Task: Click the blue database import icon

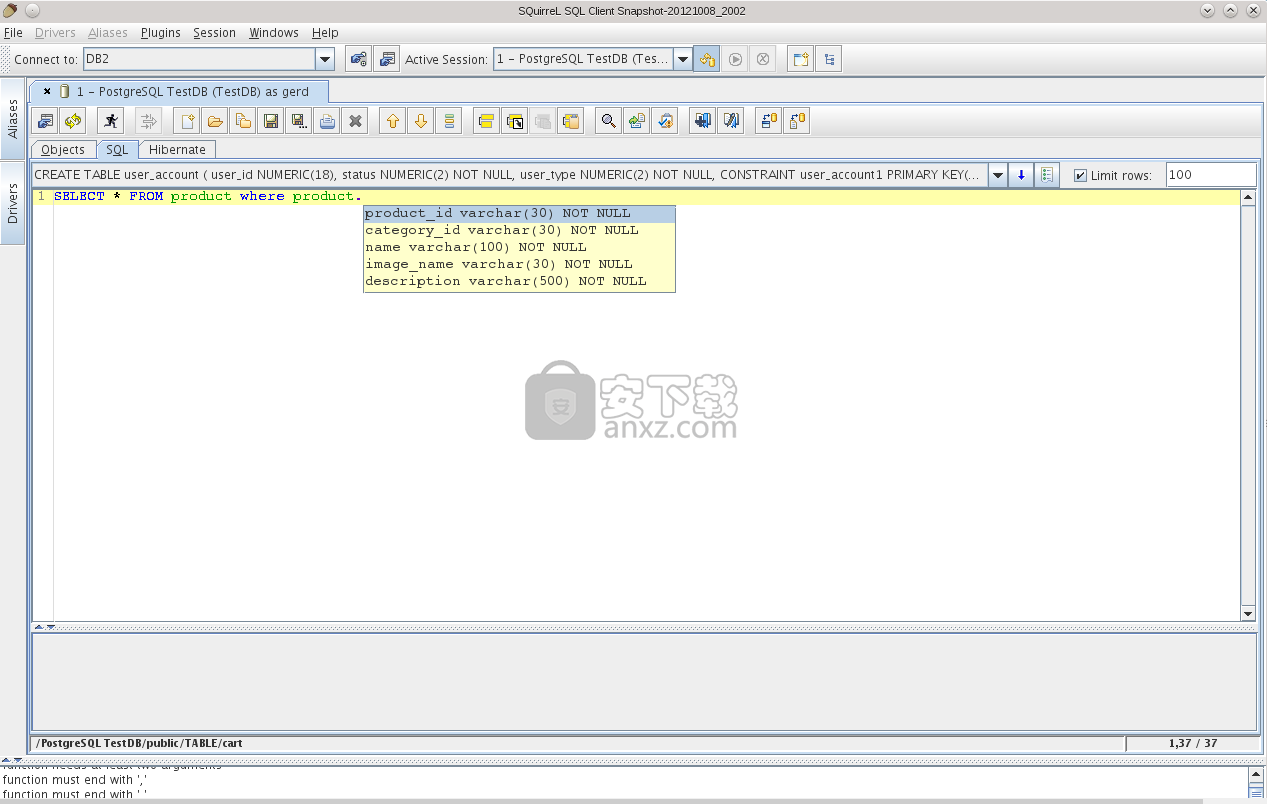Action: [x=703, y=121]
